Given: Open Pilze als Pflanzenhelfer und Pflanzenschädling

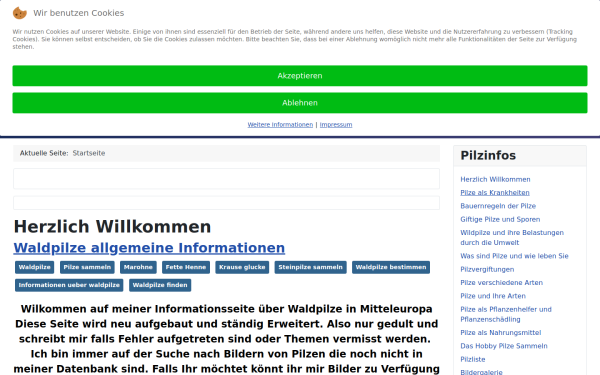Looking at the screenshot, I should click(x=506, y=314).
